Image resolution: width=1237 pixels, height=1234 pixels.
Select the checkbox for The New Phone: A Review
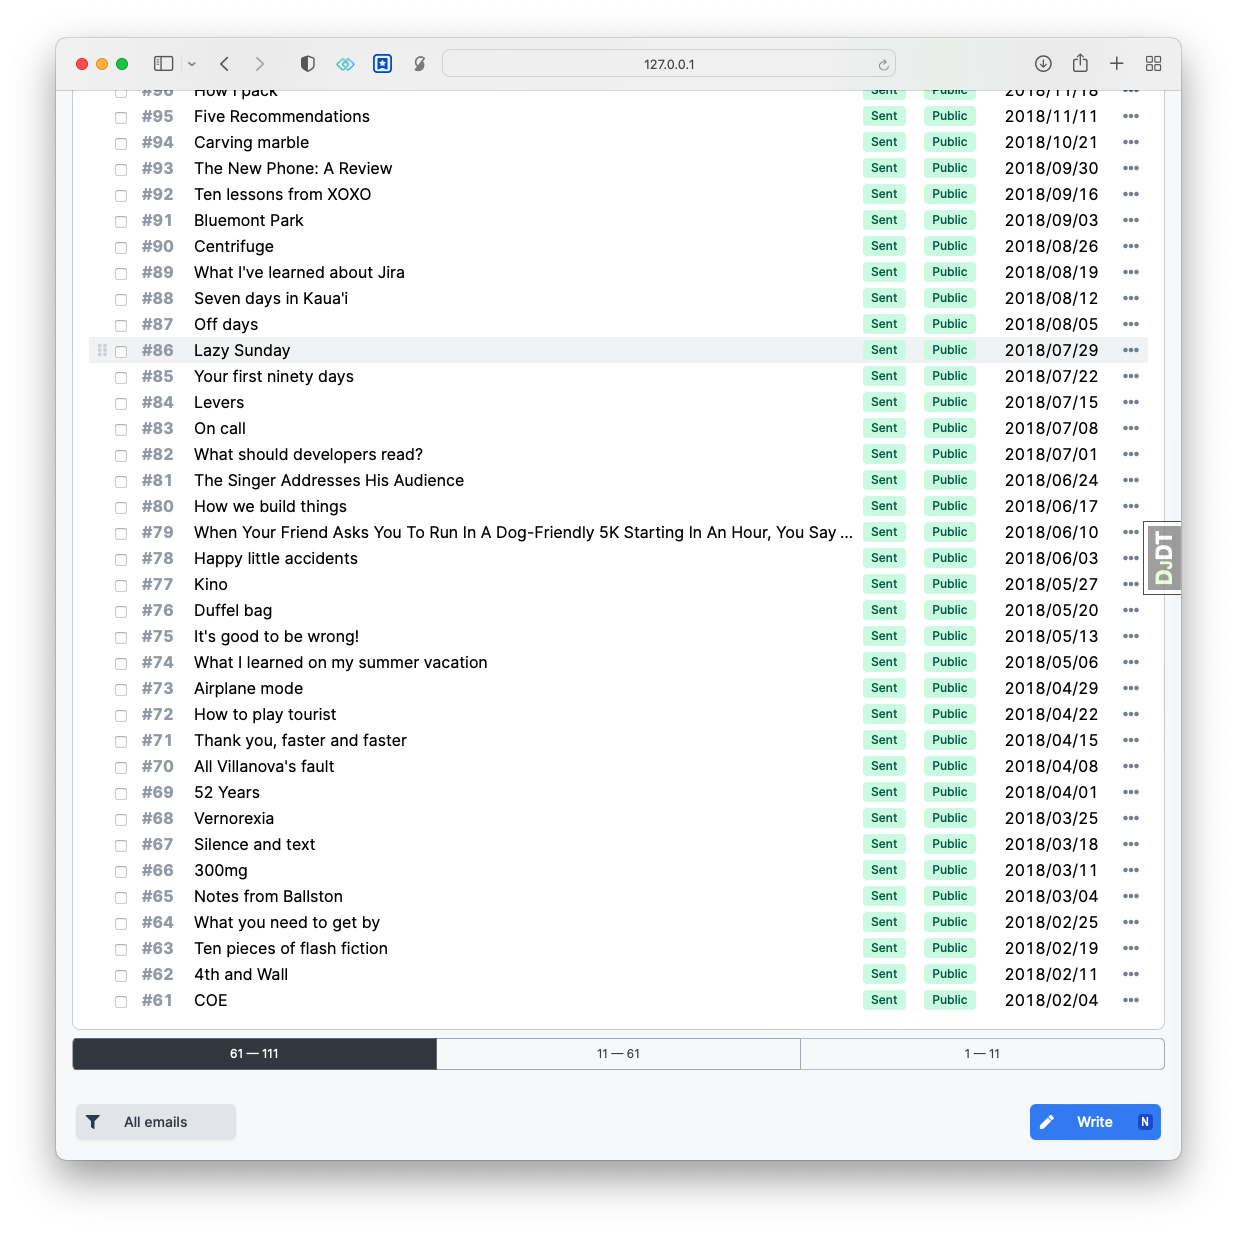[x=121, y=169]
